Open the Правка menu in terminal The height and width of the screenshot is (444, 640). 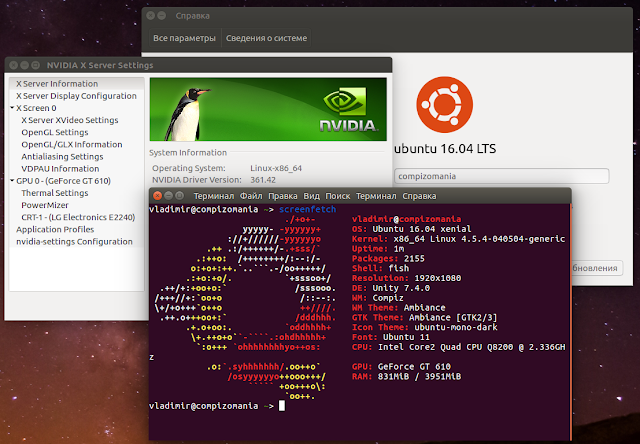pyautogui.click(x=283, y=196)
